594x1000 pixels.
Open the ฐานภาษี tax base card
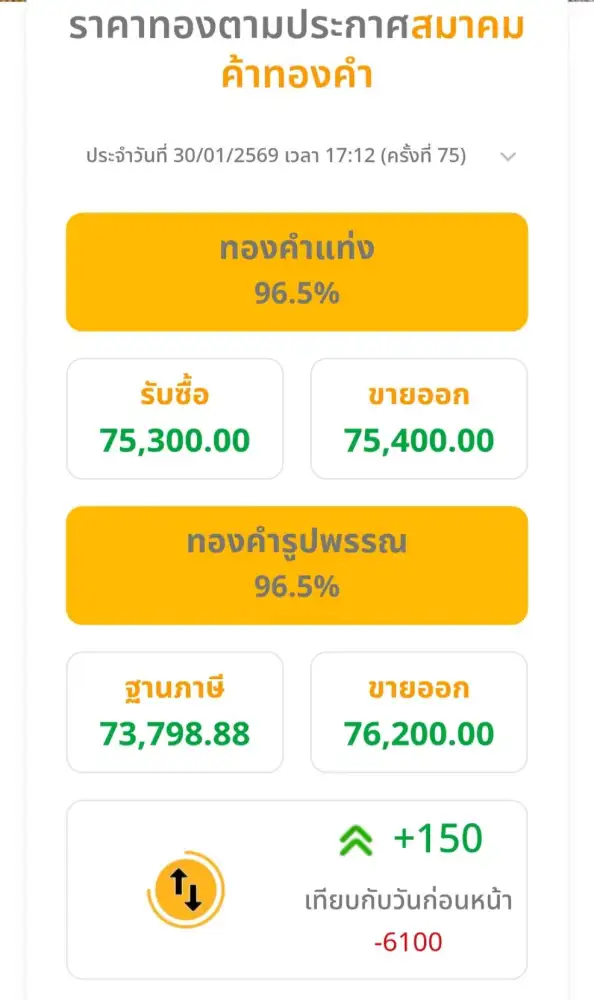tap(174, 711)
